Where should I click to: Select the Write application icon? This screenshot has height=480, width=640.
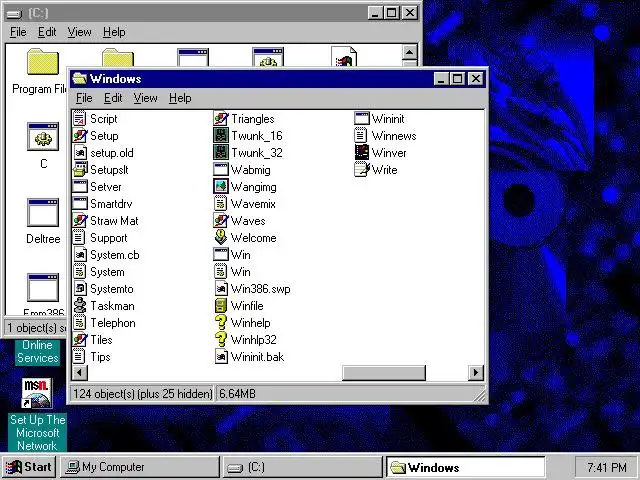click(x=362, y=169)
